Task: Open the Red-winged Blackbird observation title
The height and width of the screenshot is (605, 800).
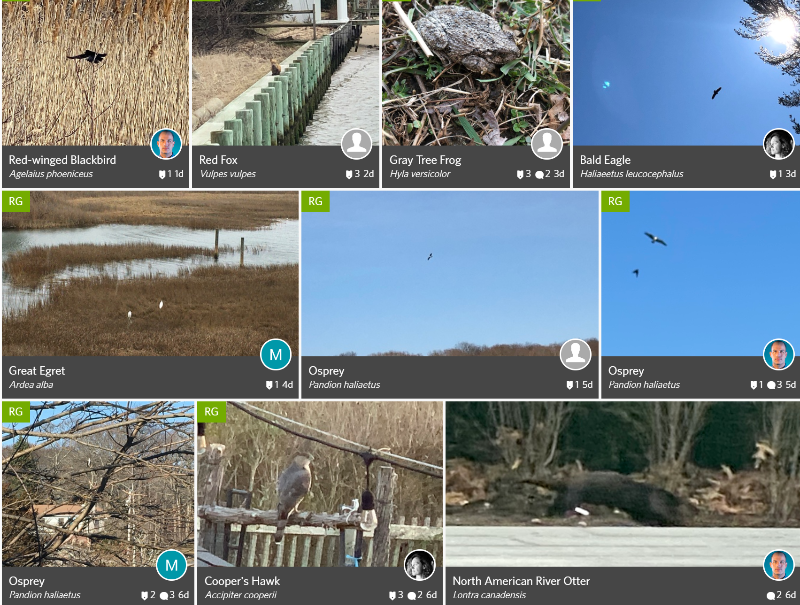Action: pos(62,160)
